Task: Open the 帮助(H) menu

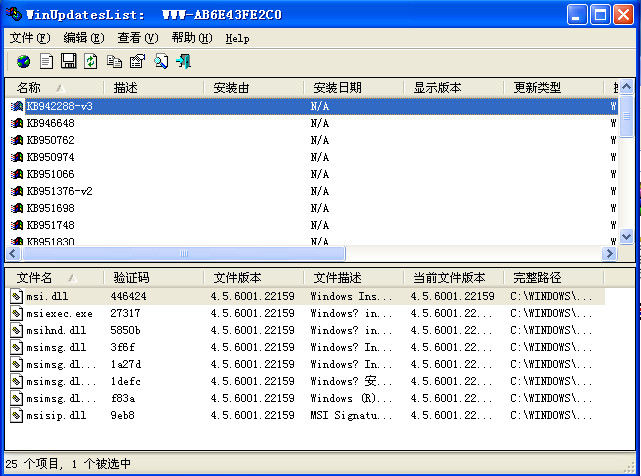Action: [192, 38]
